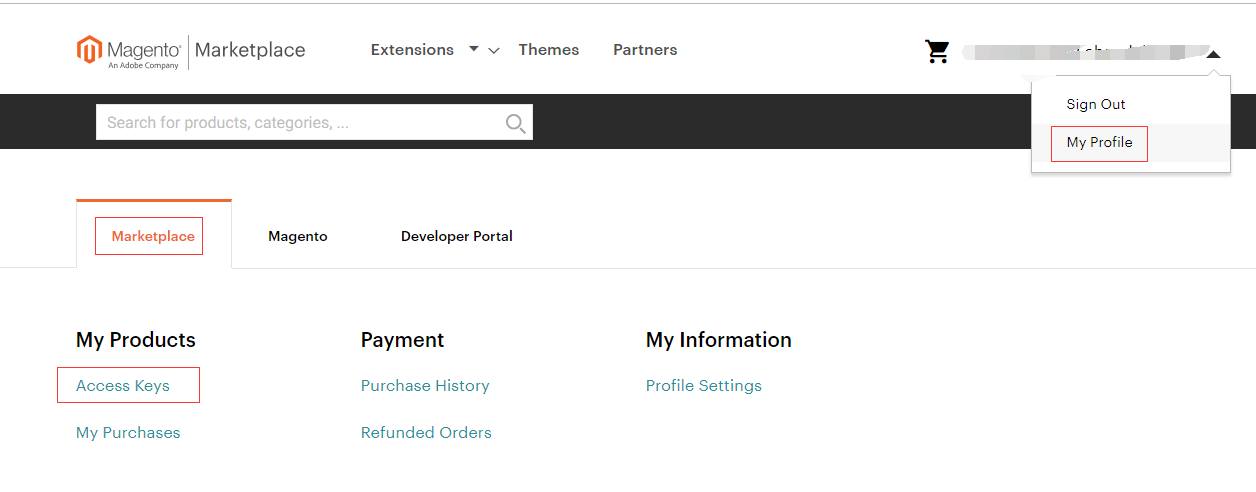This screenshot has height=492, width=1256.
Task: Open the Themes menu item
Action: [549, 50]
